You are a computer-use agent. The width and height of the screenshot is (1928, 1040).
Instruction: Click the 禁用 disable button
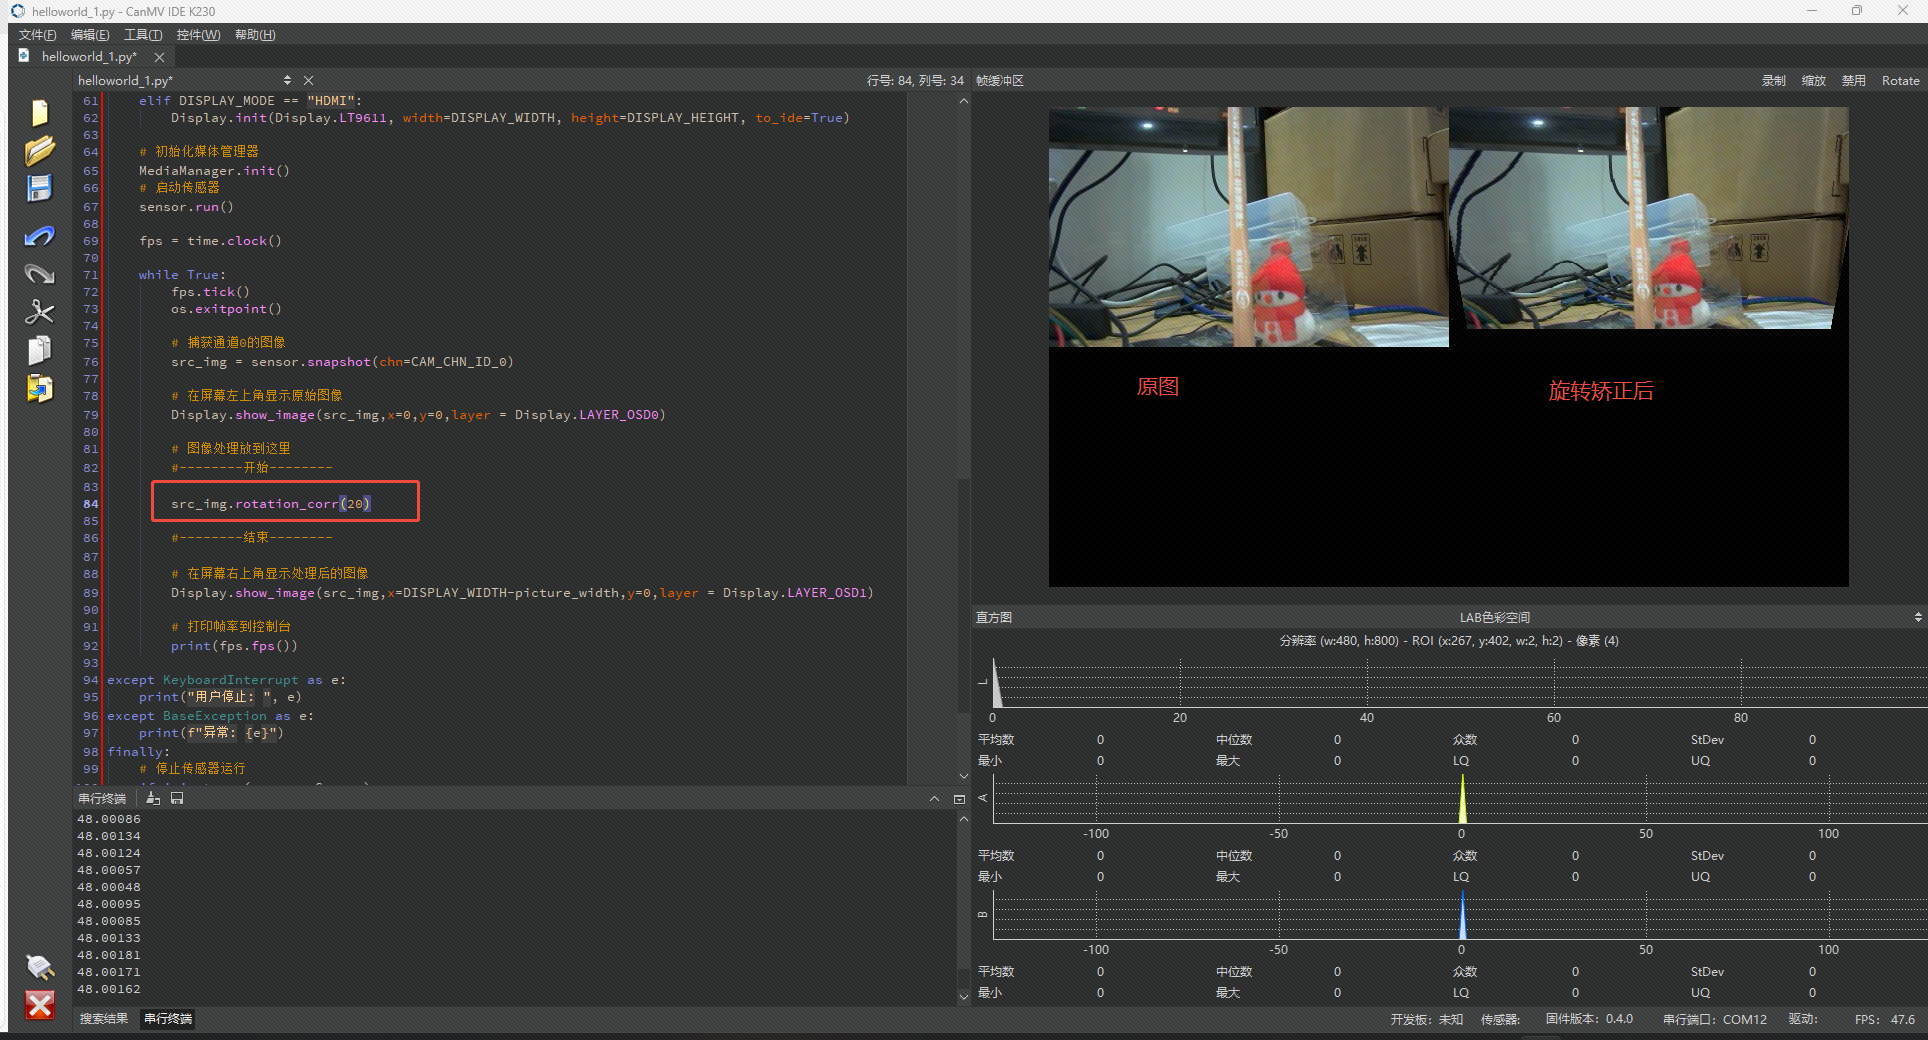pos(1854,81)
